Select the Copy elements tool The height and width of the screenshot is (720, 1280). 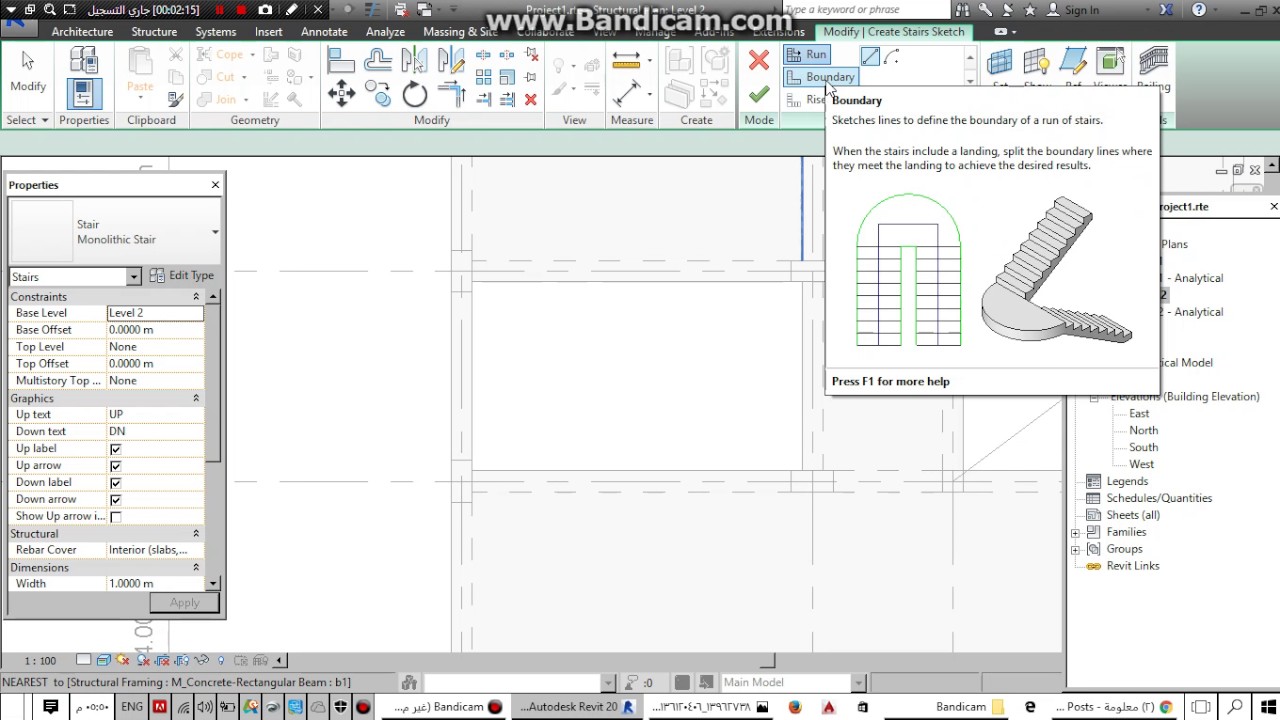[x=378, y=95]
